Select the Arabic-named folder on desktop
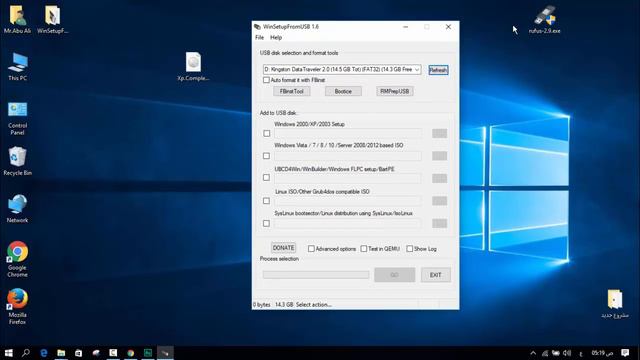The width and height of the screenshot is (640, 360). [615, 303]
